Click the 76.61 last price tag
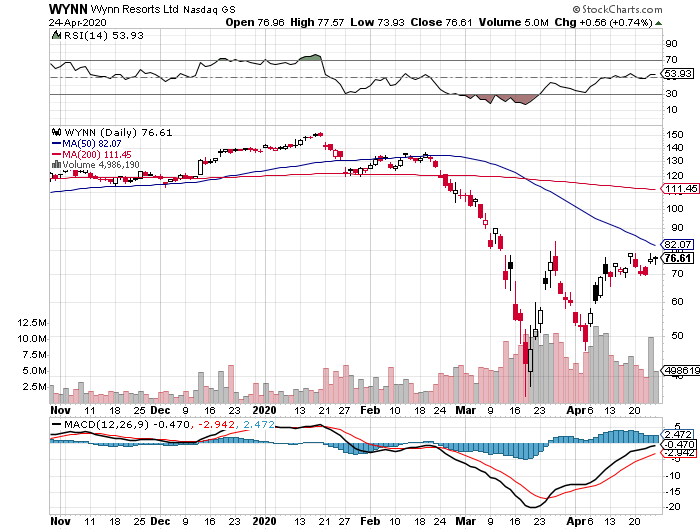The image size is (700, 530). (677, 258)
